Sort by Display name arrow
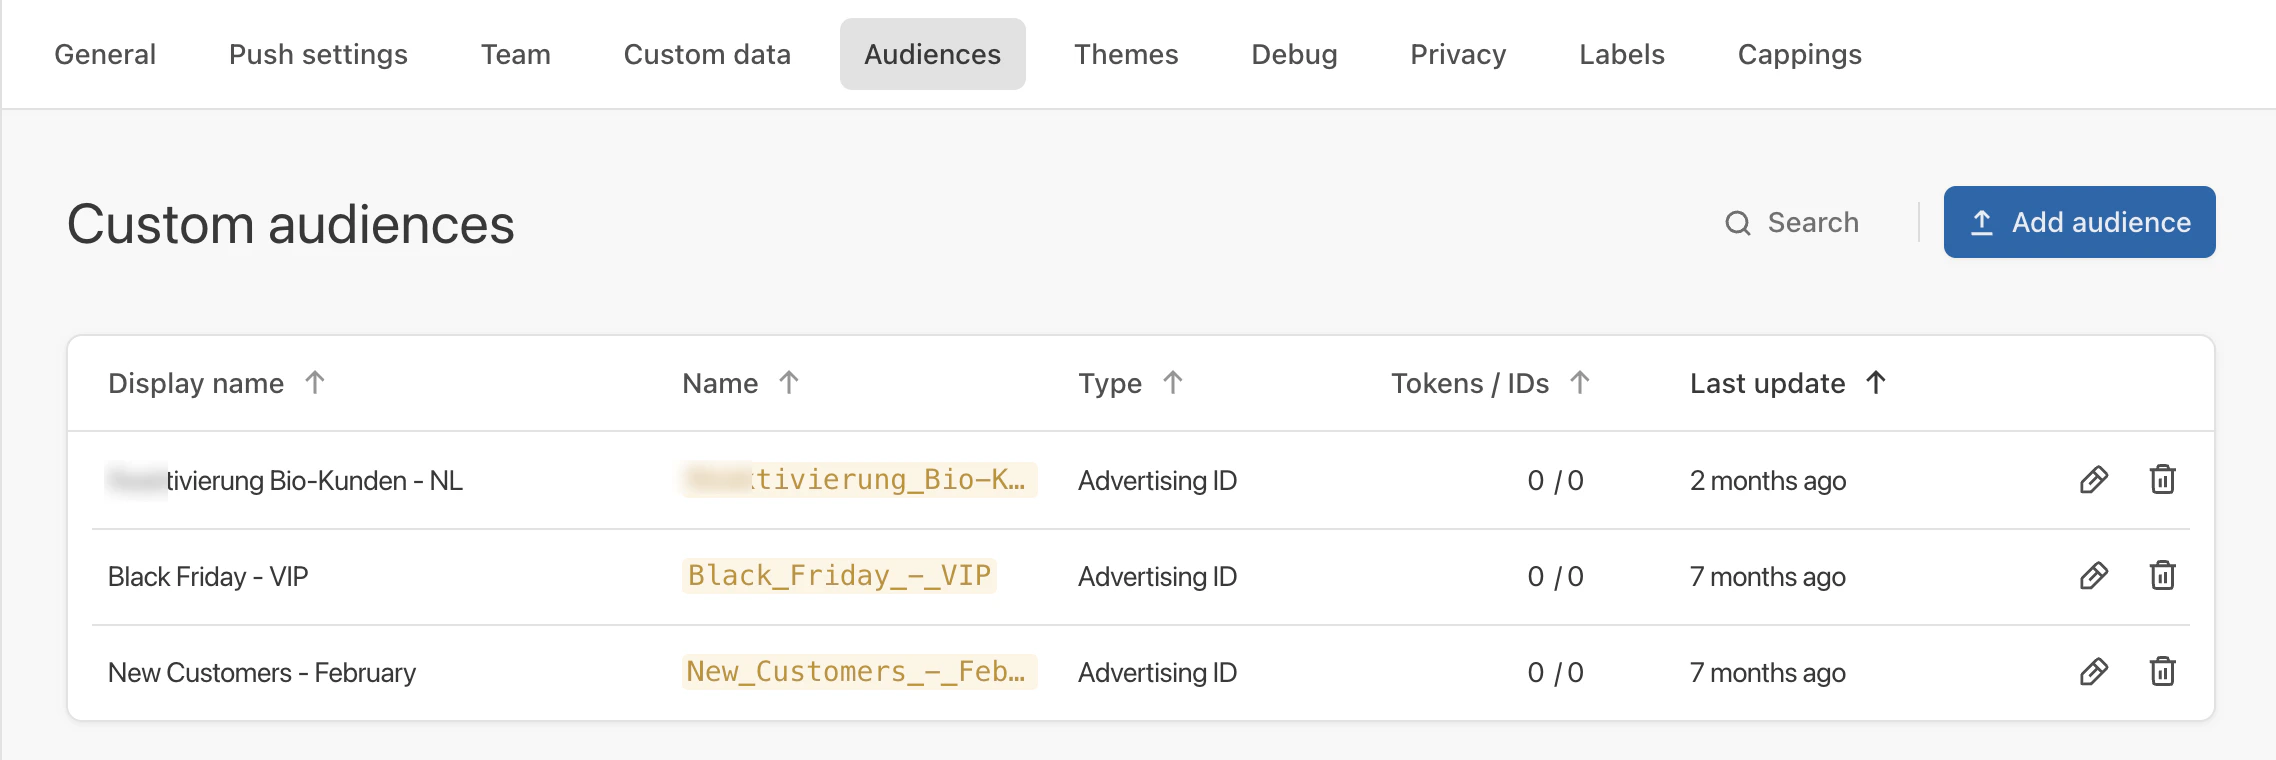Viewport: 2276px width, 760px height. click(x=315, y=383)
